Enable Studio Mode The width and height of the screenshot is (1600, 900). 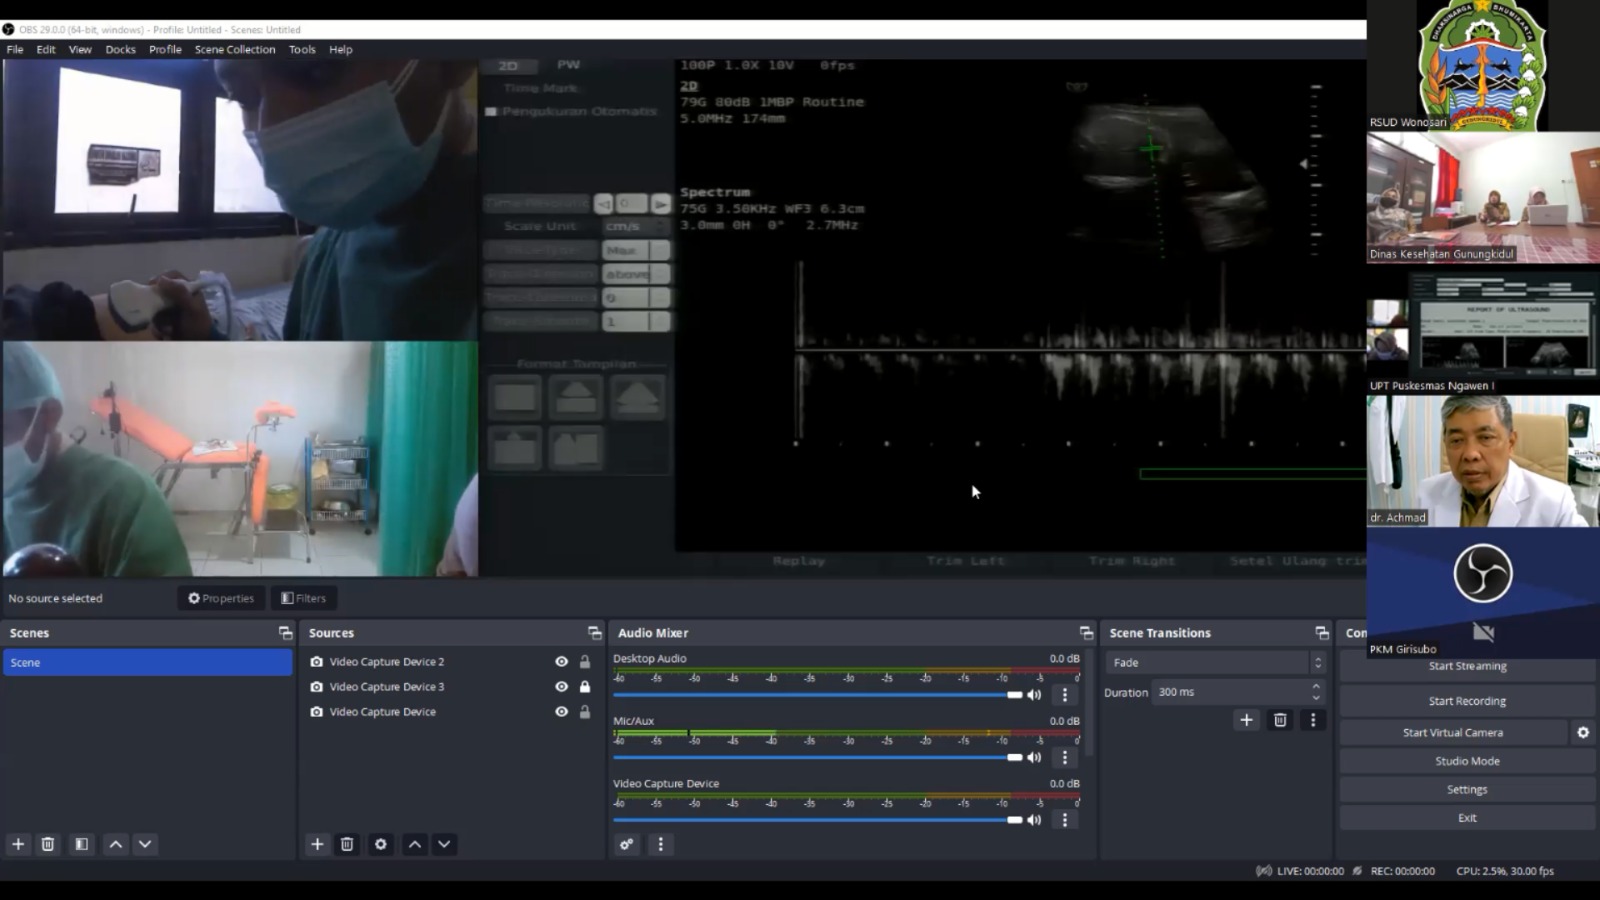coord(1467,761)
